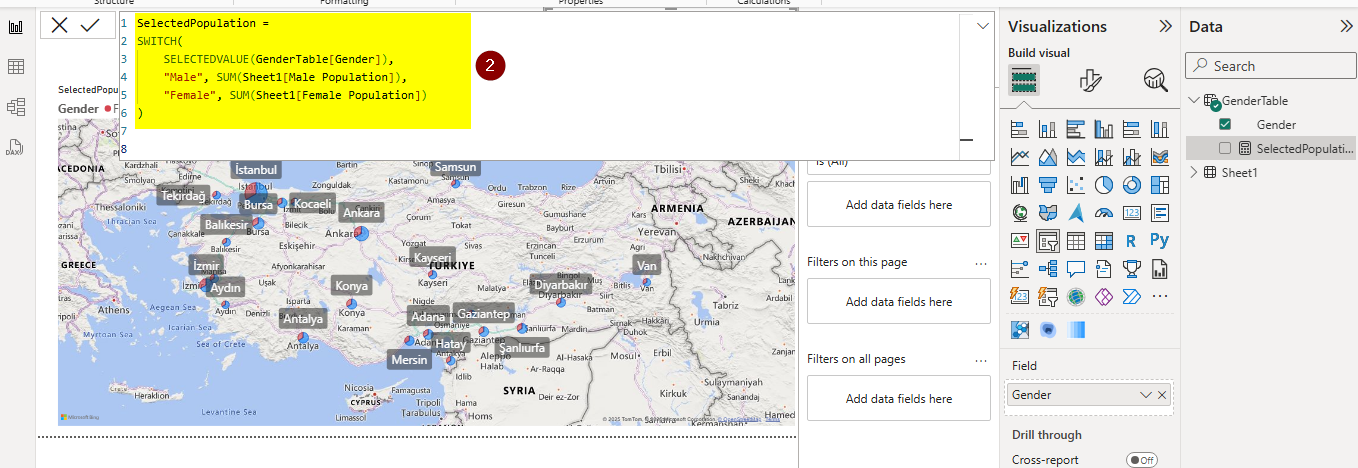This screenshot has width=1358, height=468.
Task: Select the Decomposition tree visual
Action: point(1048,269)
